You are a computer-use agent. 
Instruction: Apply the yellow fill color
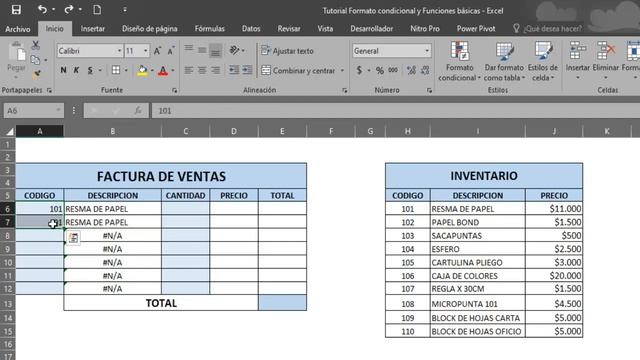click(142, 71)
